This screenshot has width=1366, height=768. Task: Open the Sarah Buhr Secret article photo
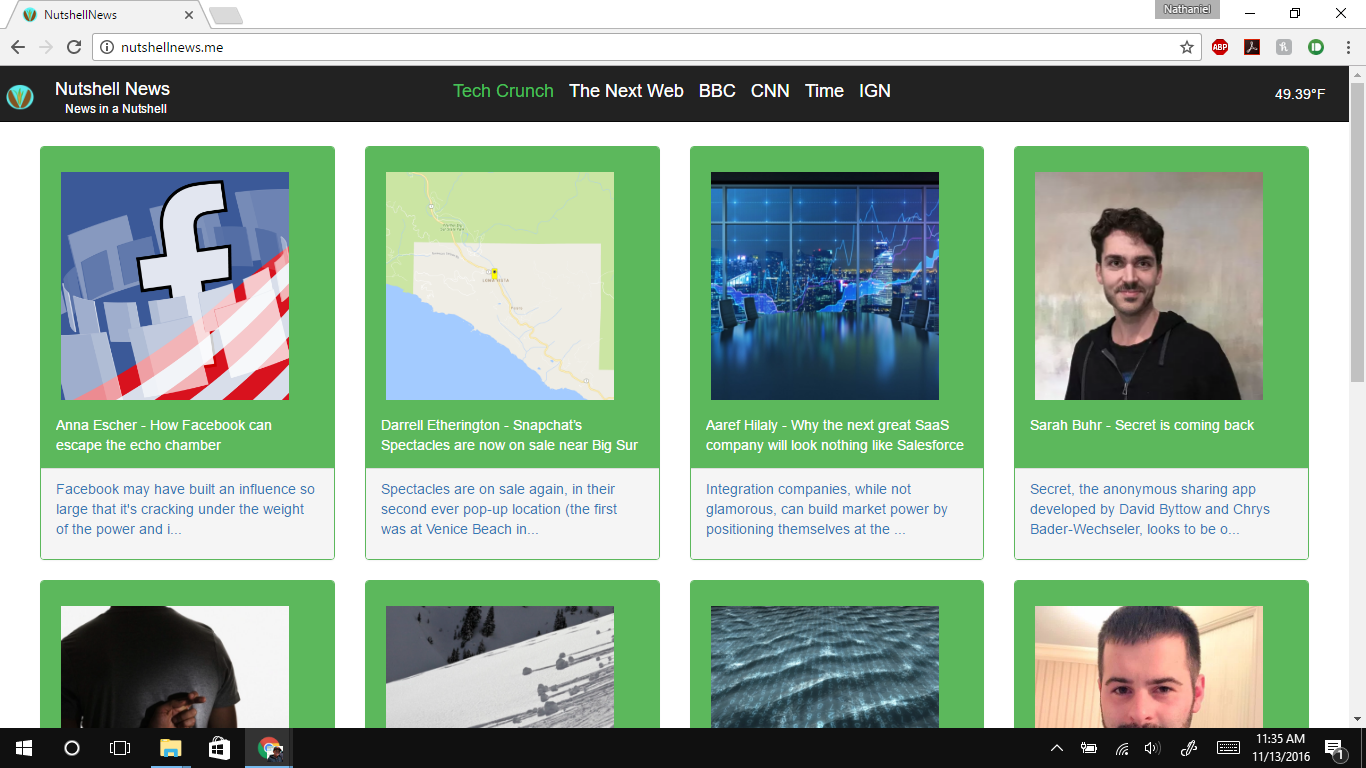(x=1149, y=286)
